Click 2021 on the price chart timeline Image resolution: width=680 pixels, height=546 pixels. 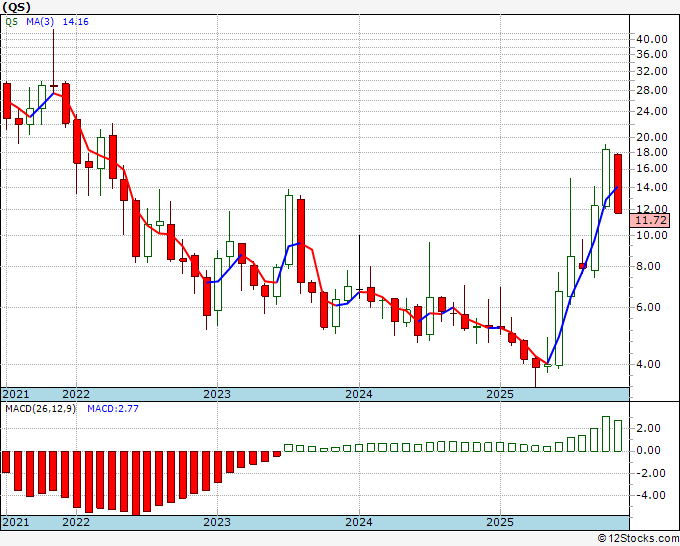16,394
